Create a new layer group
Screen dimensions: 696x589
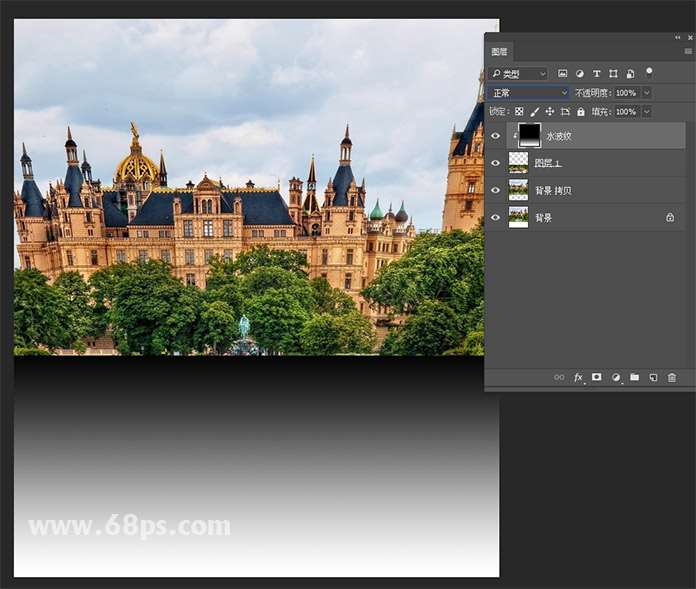click(634, 377)
